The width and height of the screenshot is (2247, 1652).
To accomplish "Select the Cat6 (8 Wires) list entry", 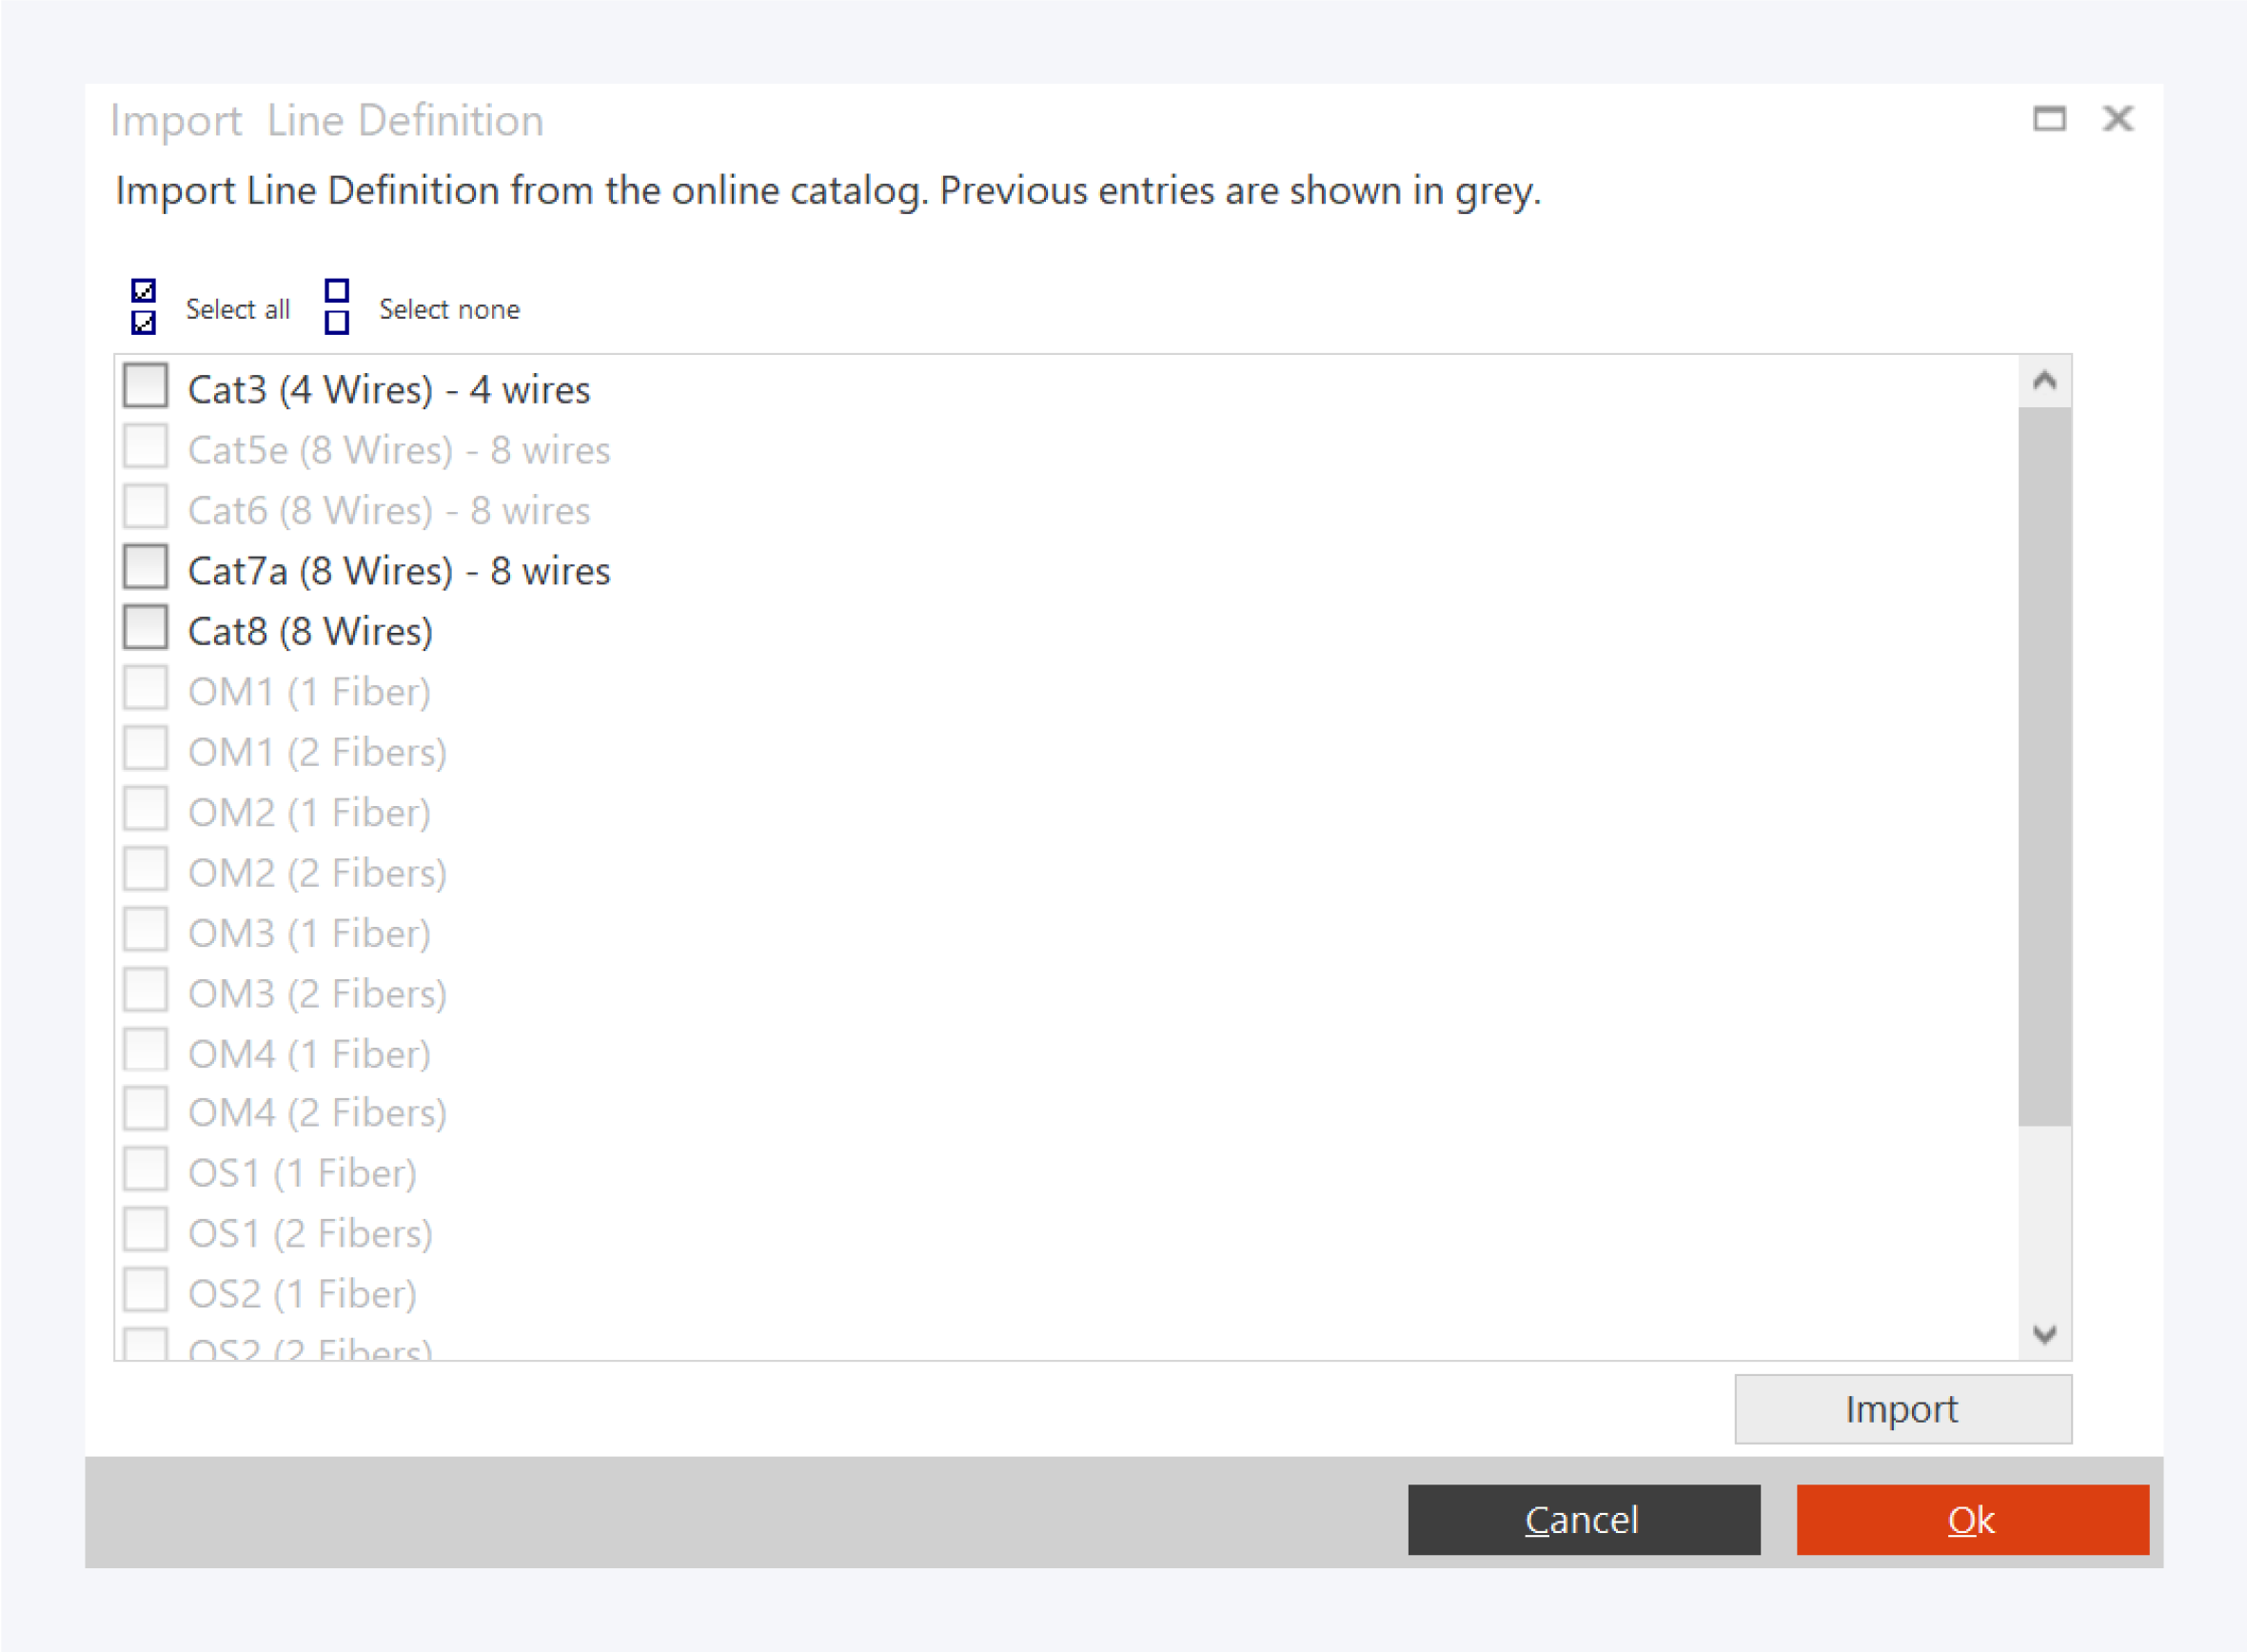I will [x=389, y=511].
